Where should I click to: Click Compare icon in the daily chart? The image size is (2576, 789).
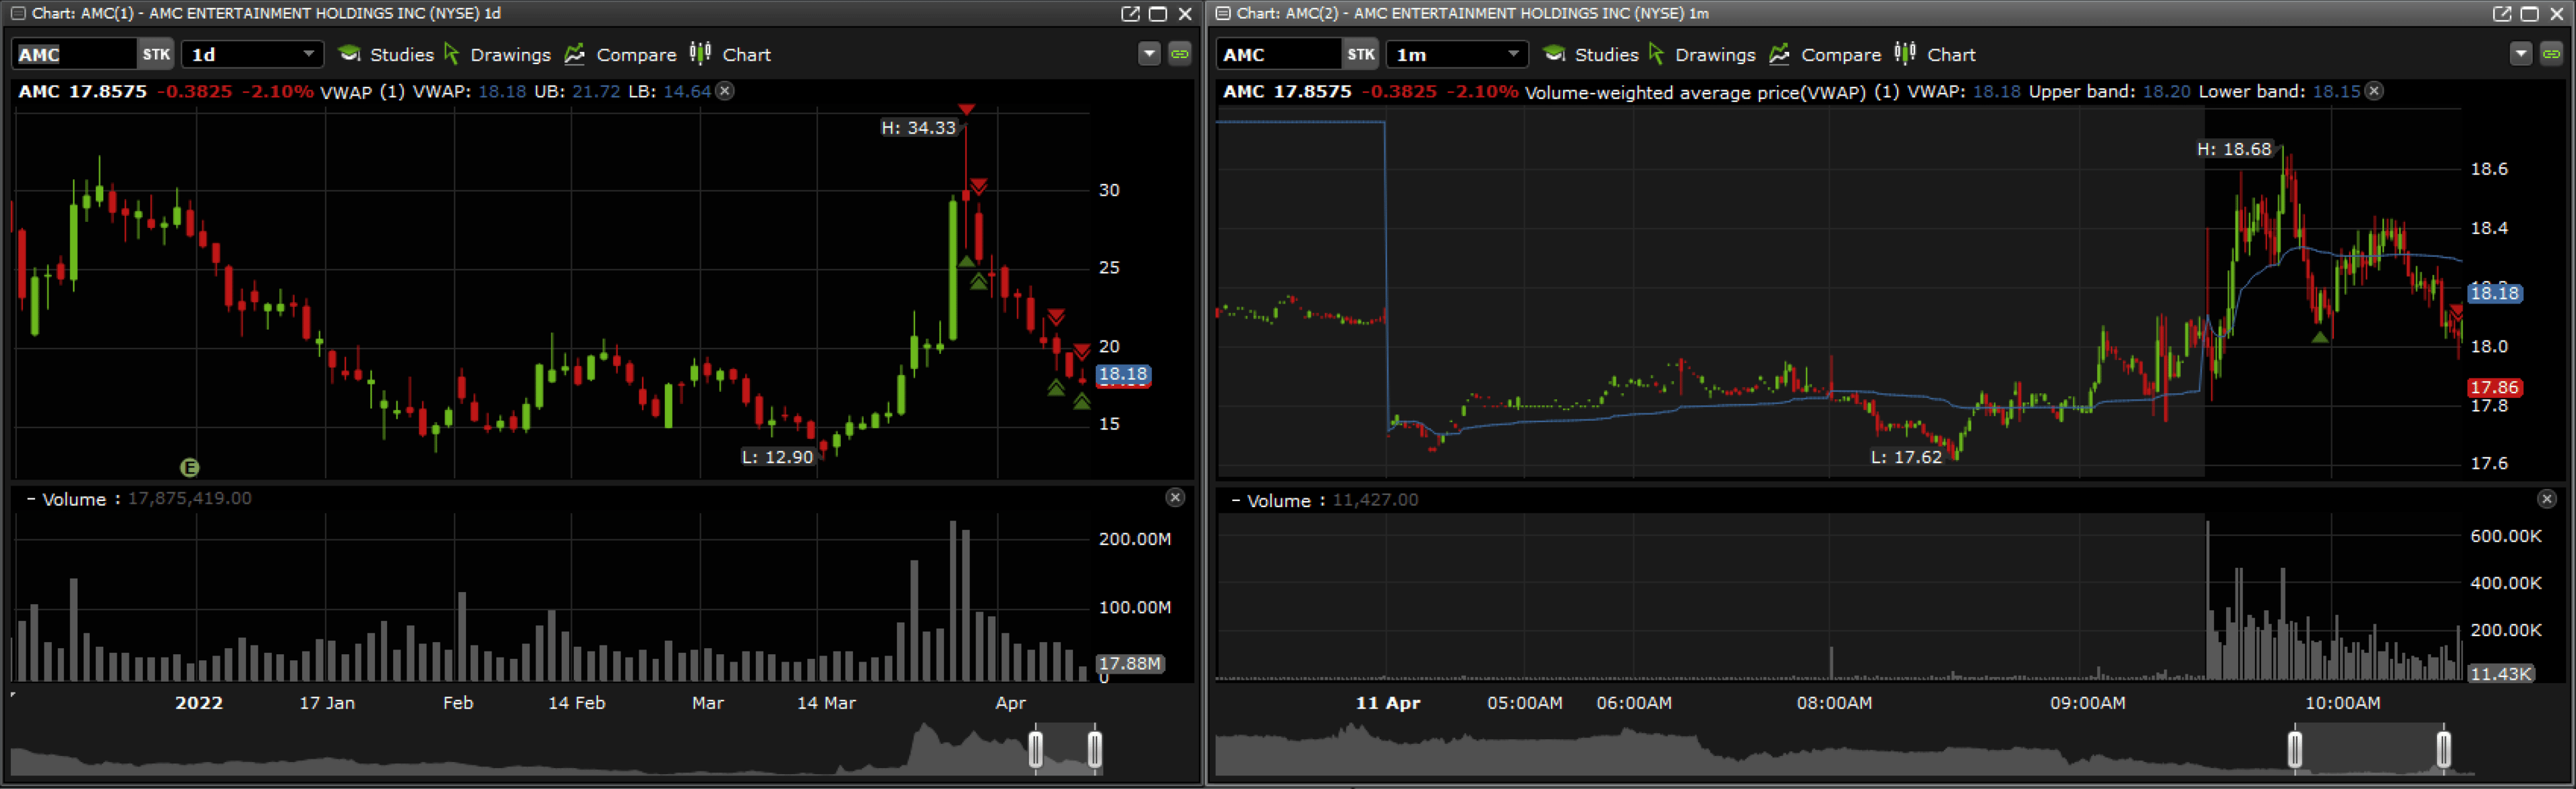point(575,54)
